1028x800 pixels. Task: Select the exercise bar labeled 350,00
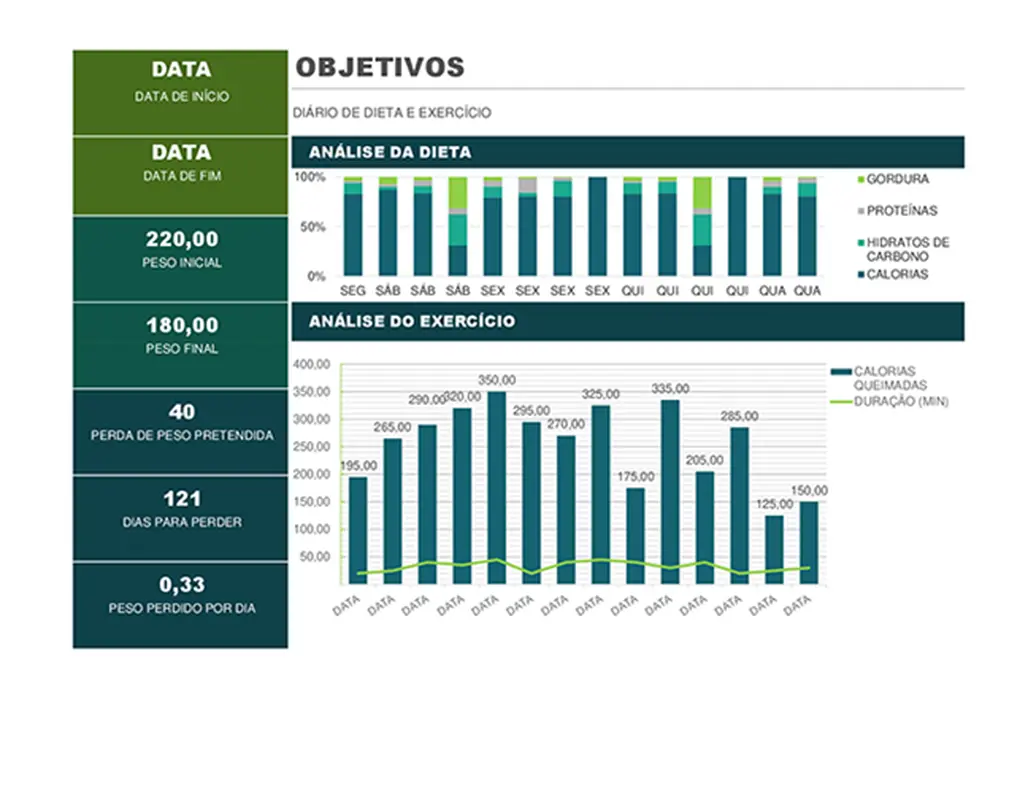point(497,480)
